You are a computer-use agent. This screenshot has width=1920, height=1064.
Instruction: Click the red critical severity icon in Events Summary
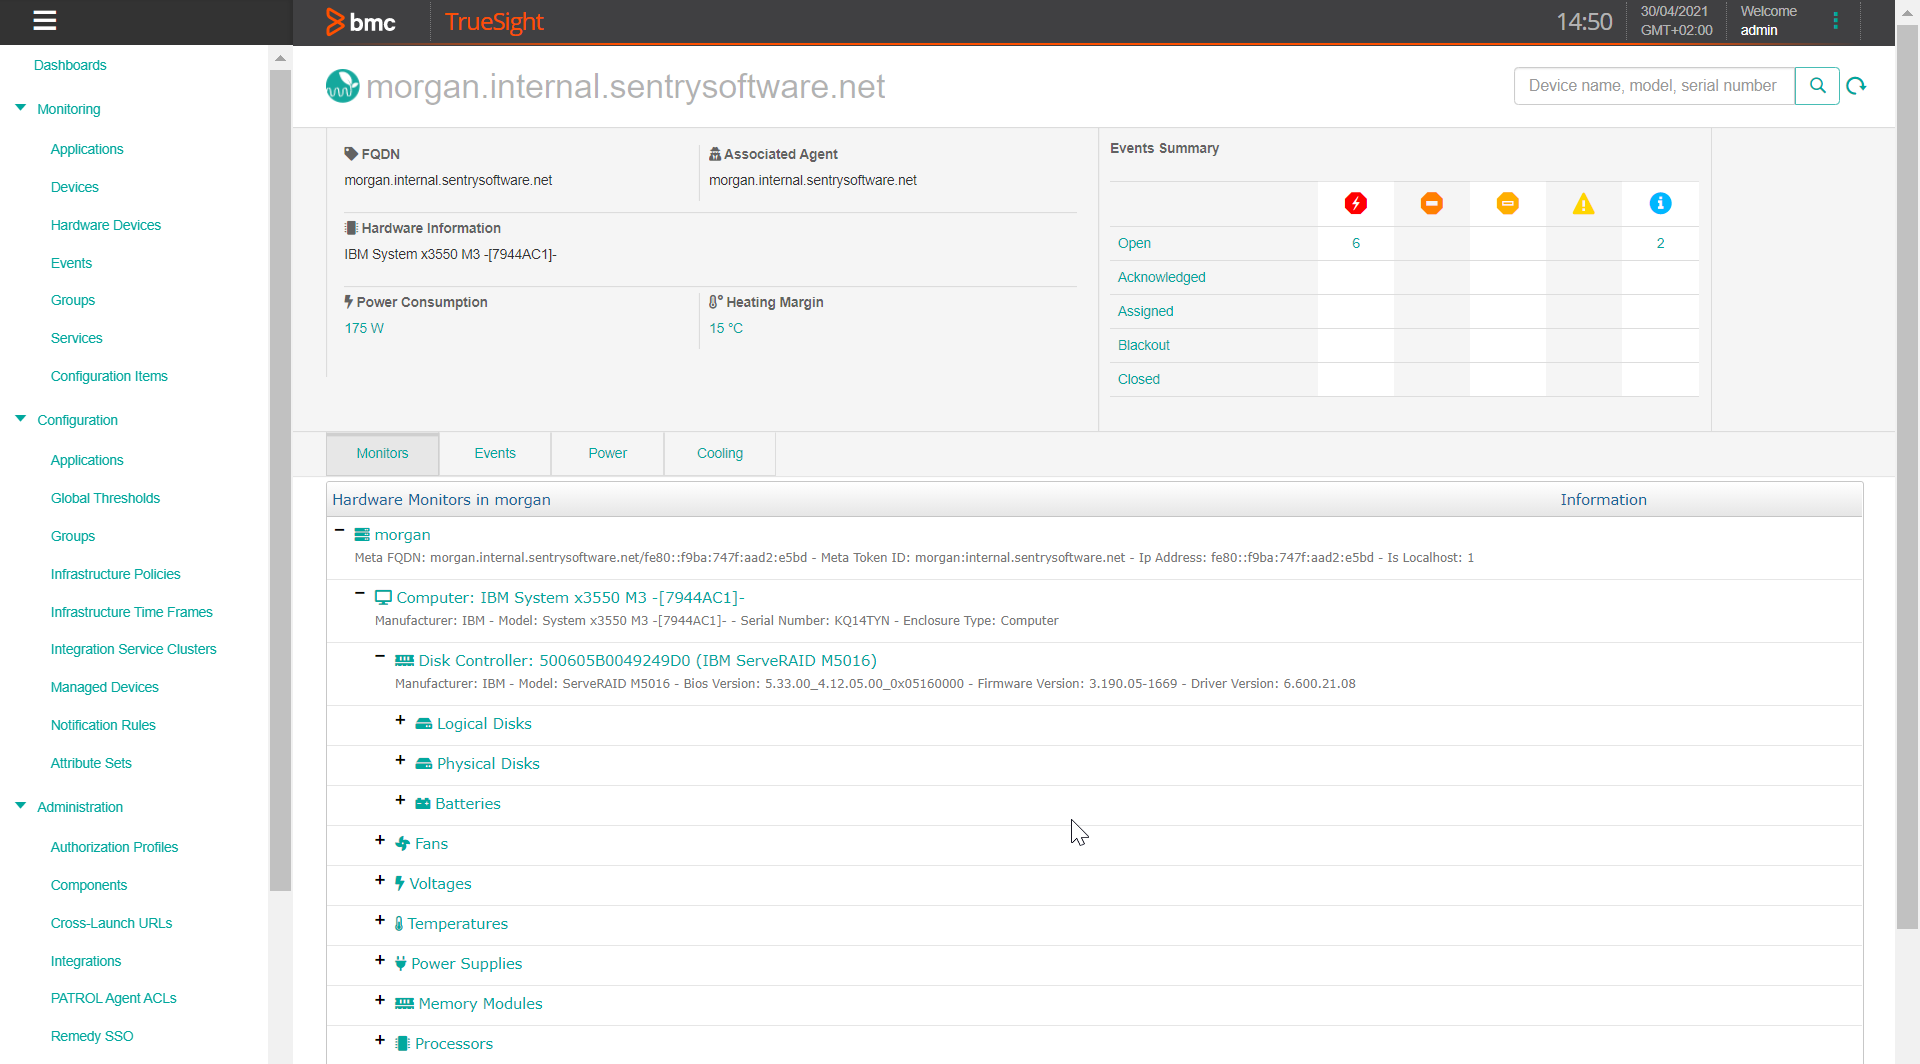(1356, 203)
